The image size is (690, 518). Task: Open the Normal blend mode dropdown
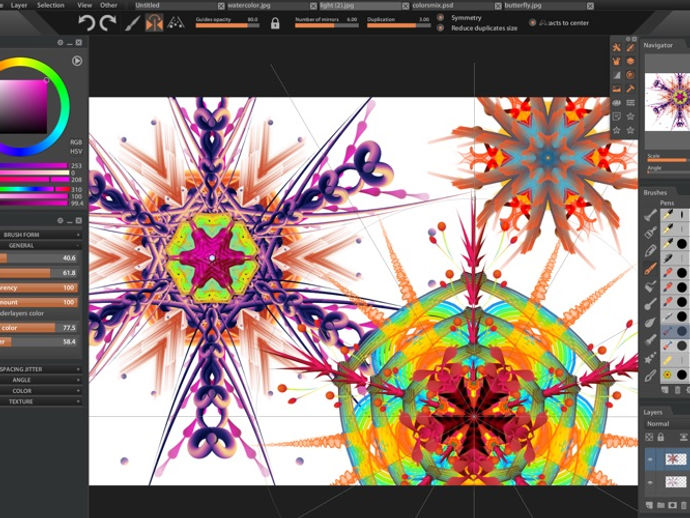pyautogui.click(x=667, y=423)
